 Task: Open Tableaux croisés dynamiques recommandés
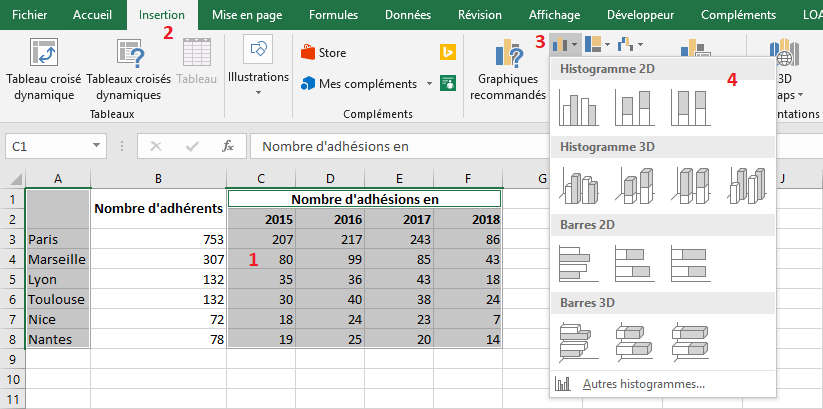[x=129, y=69]
